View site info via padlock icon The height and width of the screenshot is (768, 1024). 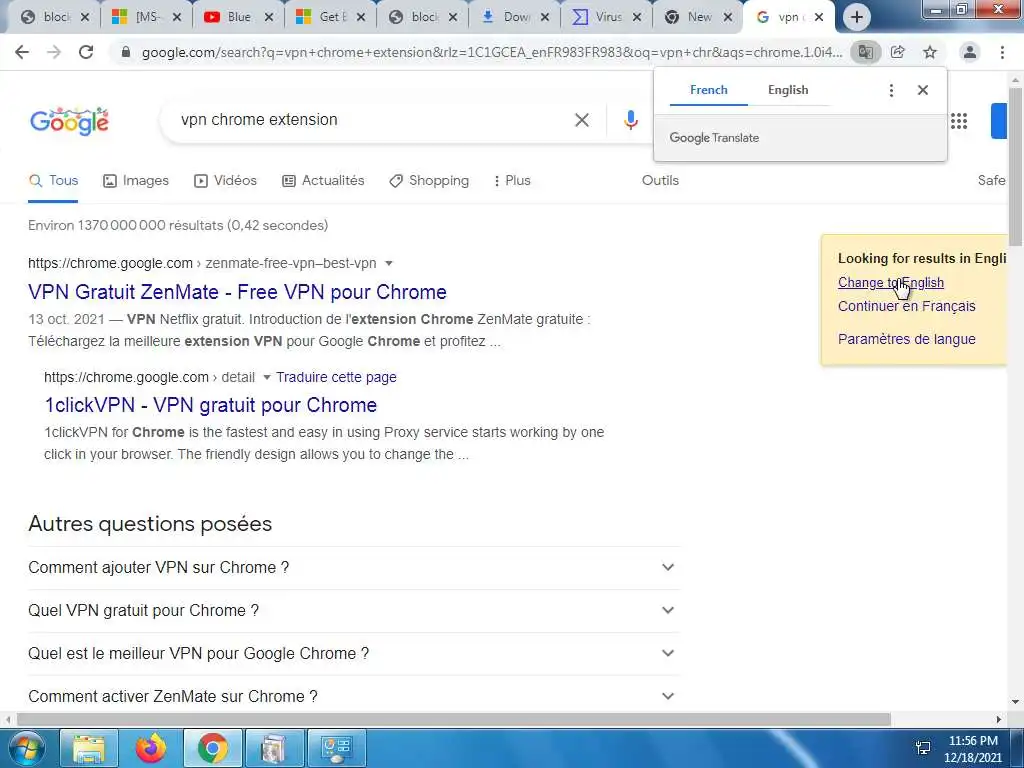click(126, 52)
